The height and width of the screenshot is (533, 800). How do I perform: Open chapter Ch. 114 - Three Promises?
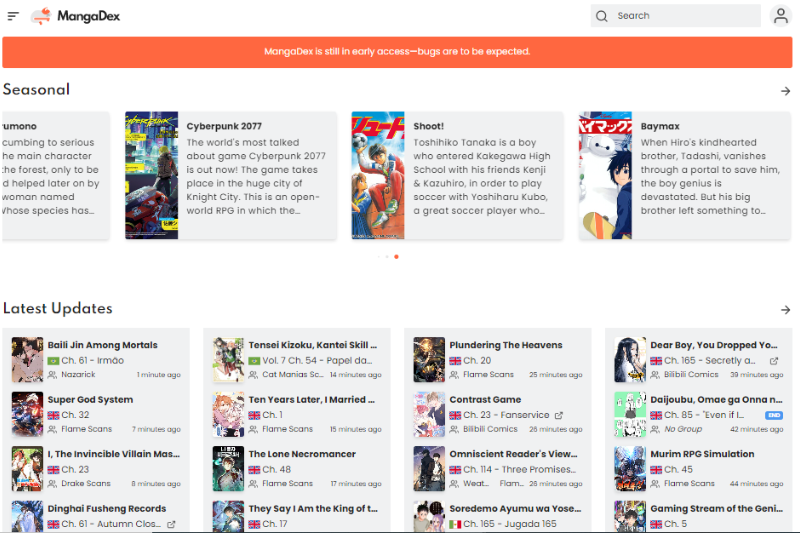519,470
